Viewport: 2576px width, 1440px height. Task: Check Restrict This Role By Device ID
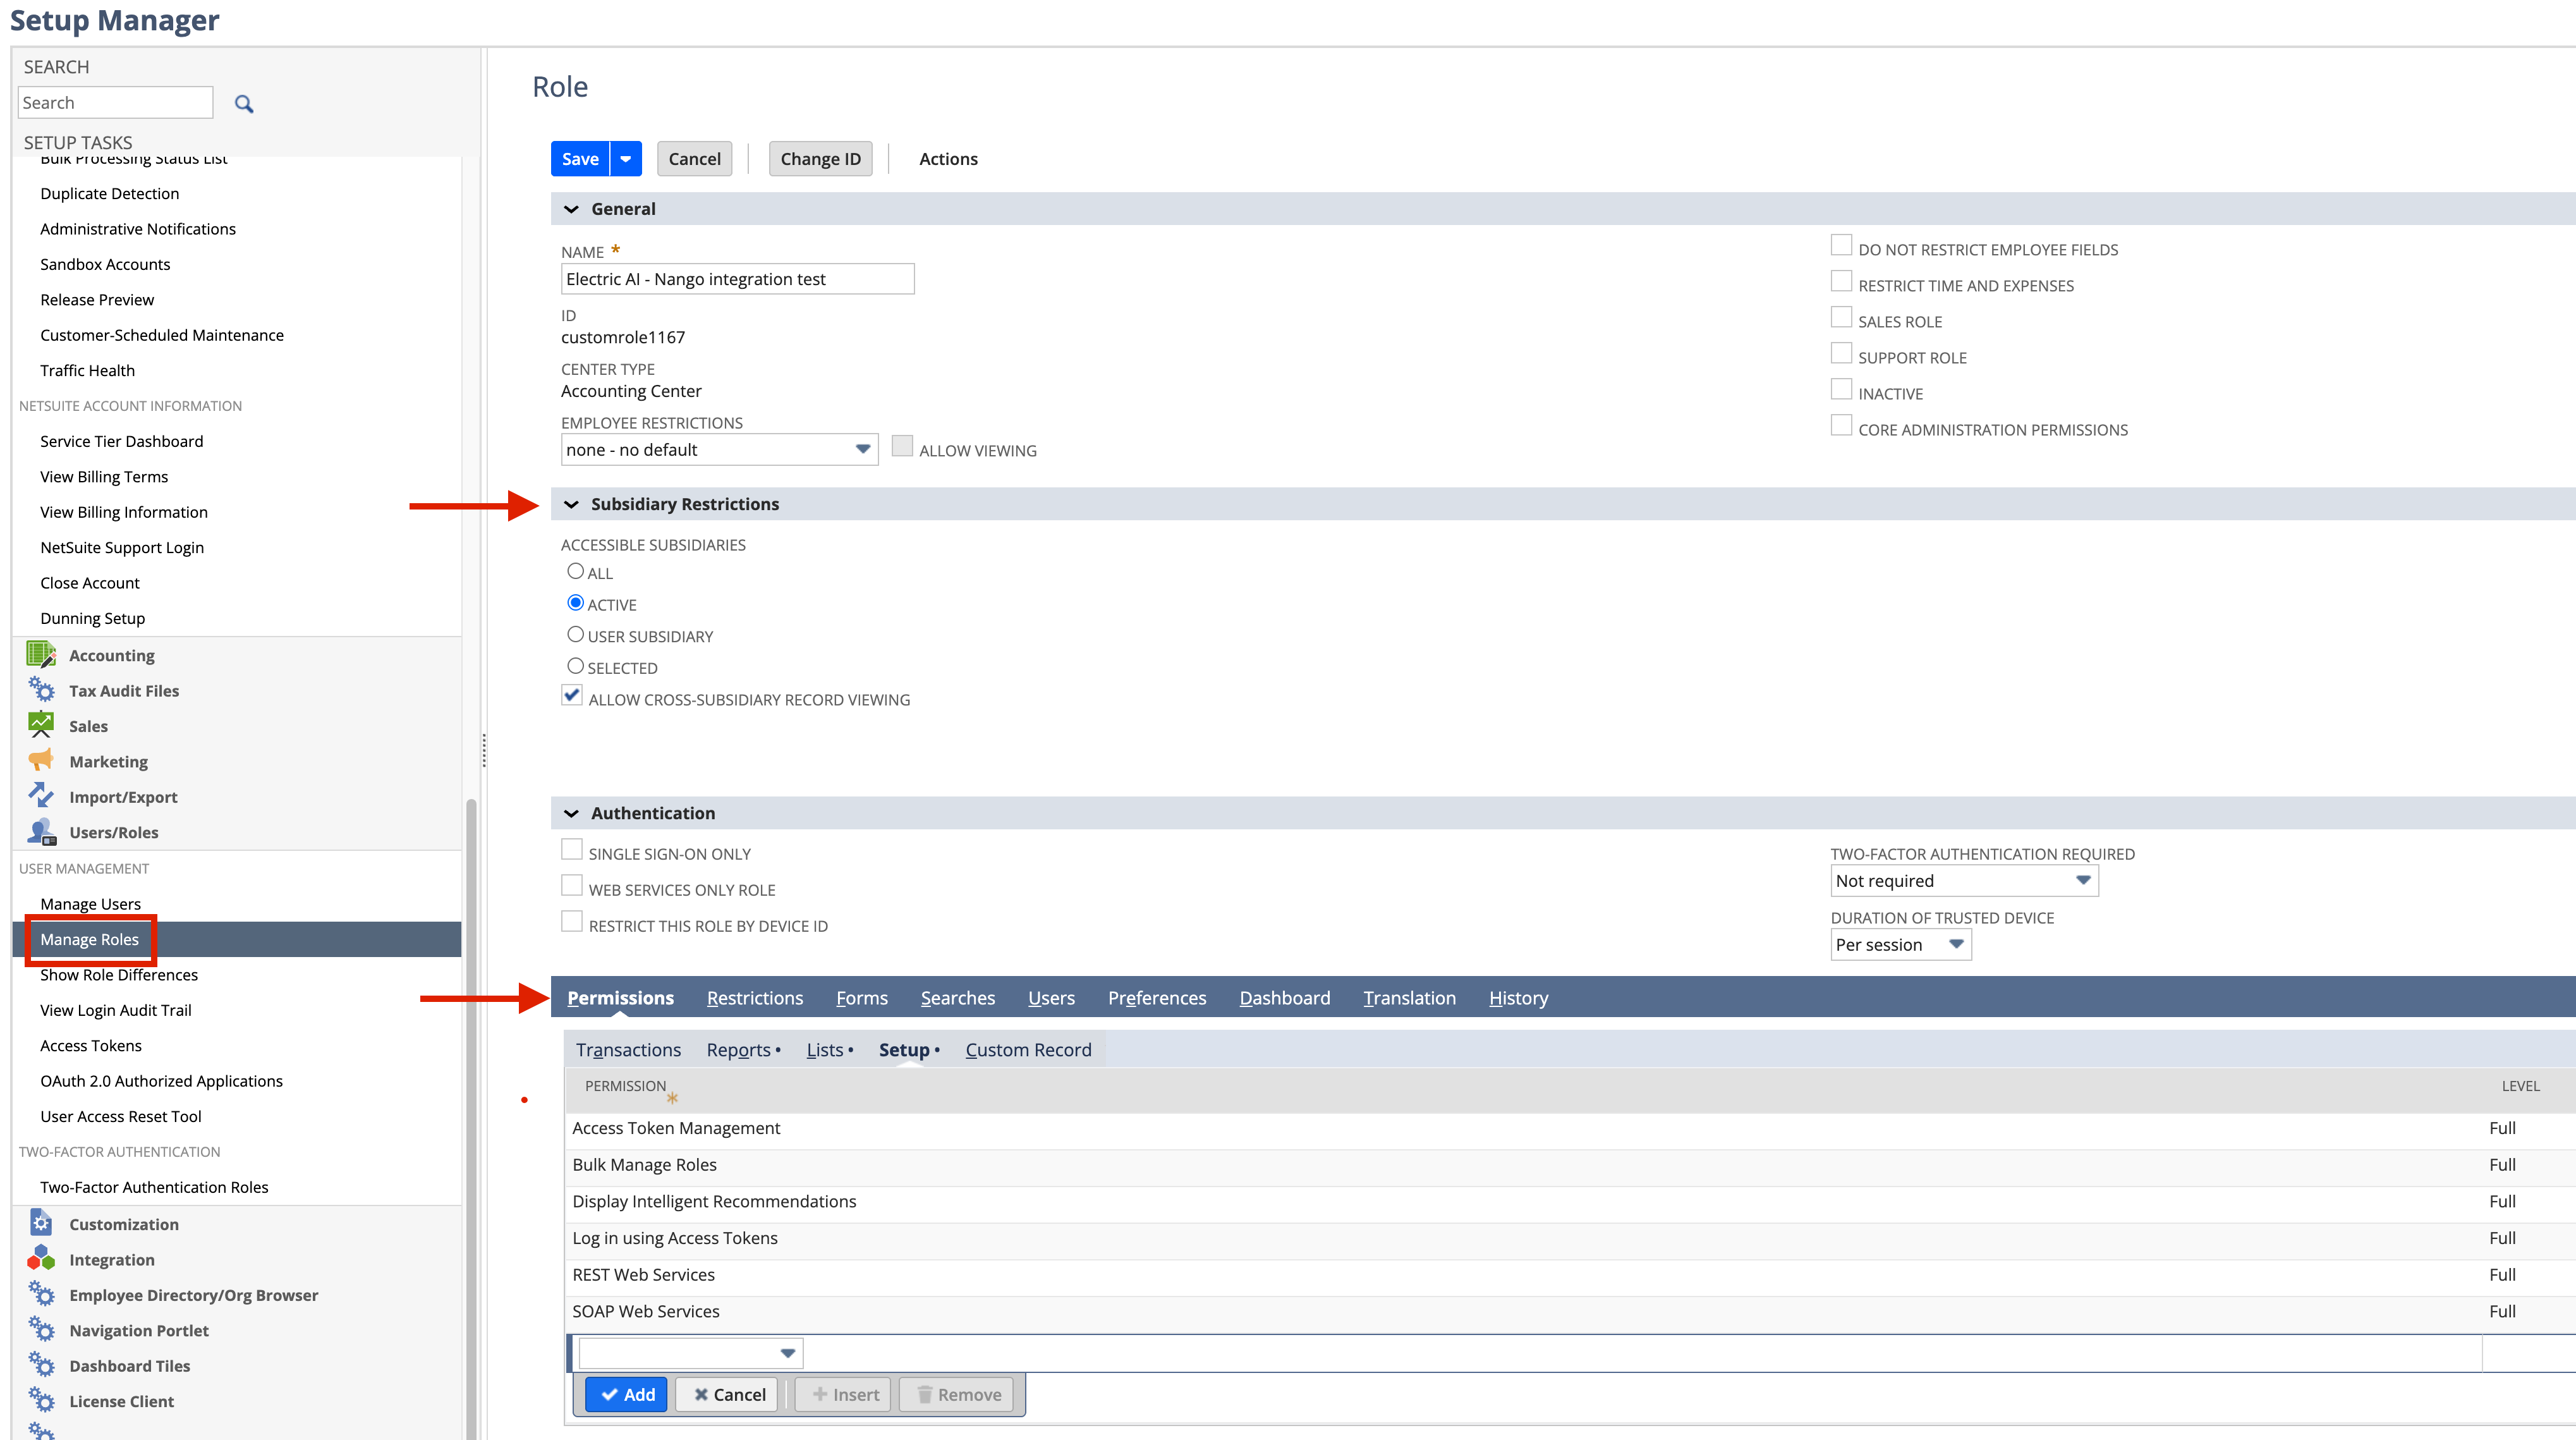click(572, 922)
